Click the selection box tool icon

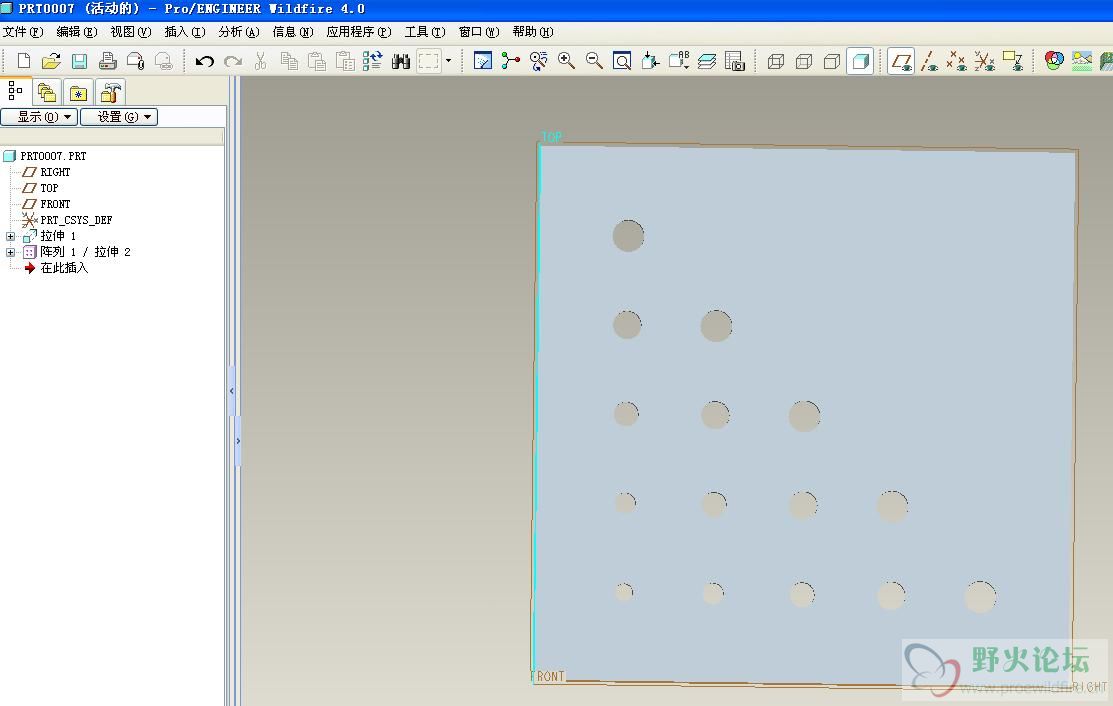pos(429,61)
